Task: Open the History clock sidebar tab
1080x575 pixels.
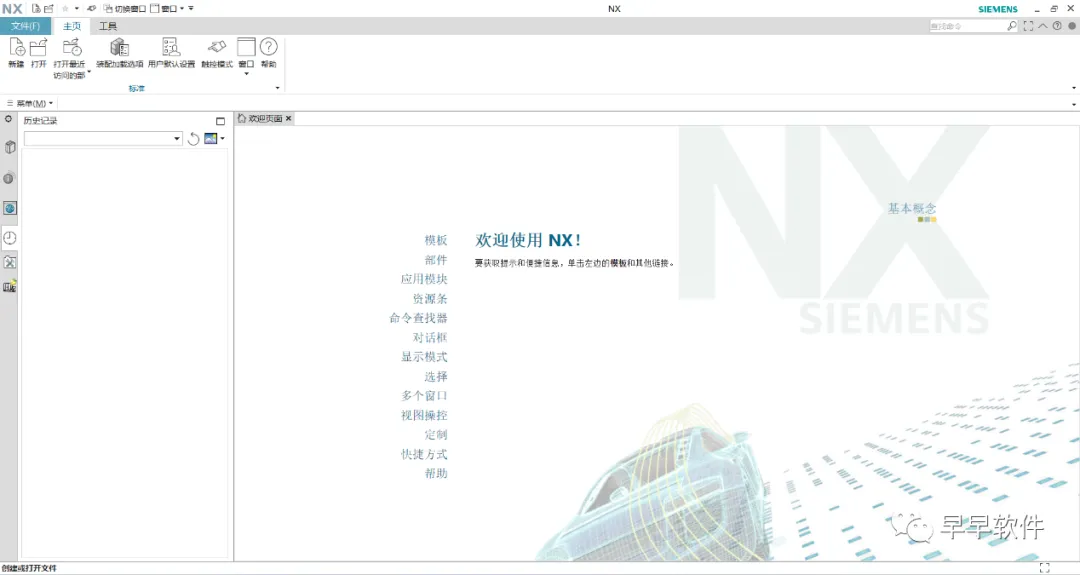Action: pyautogui.click(x=10, y=238)
